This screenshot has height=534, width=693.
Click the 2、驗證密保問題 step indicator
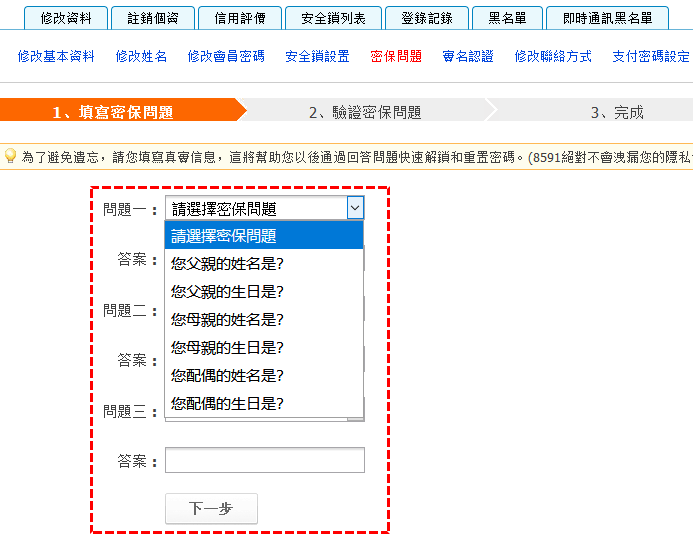(x=365, y=112)
